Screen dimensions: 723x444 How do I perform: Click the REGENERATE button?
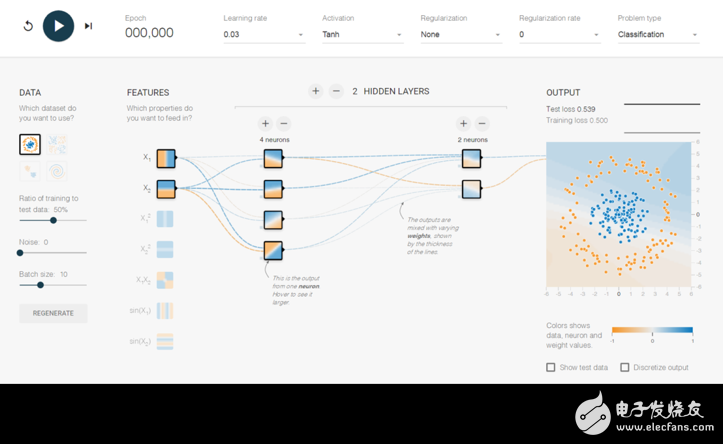53,313
